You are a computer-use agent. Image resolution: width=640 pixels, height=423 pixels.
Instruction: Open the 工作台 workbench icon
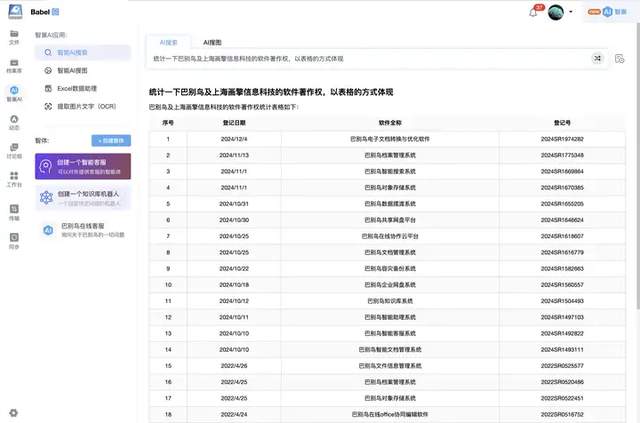point(13,180)
